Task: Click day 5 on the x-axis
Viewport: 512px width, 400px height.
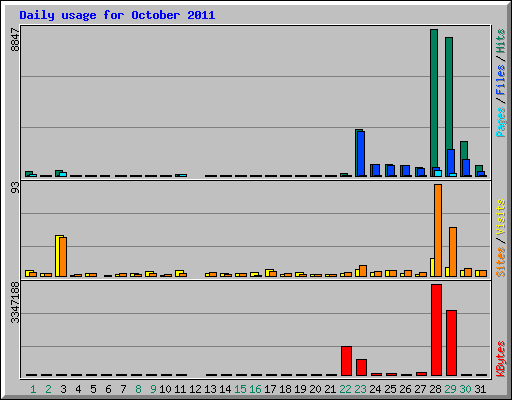Action: 93,389
